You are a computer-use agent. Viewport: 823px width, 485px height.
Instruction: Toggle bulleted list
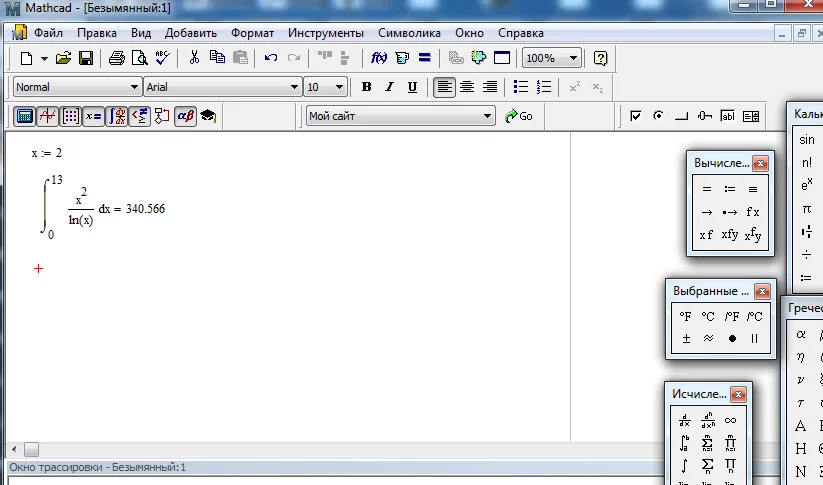pos(521,87)
